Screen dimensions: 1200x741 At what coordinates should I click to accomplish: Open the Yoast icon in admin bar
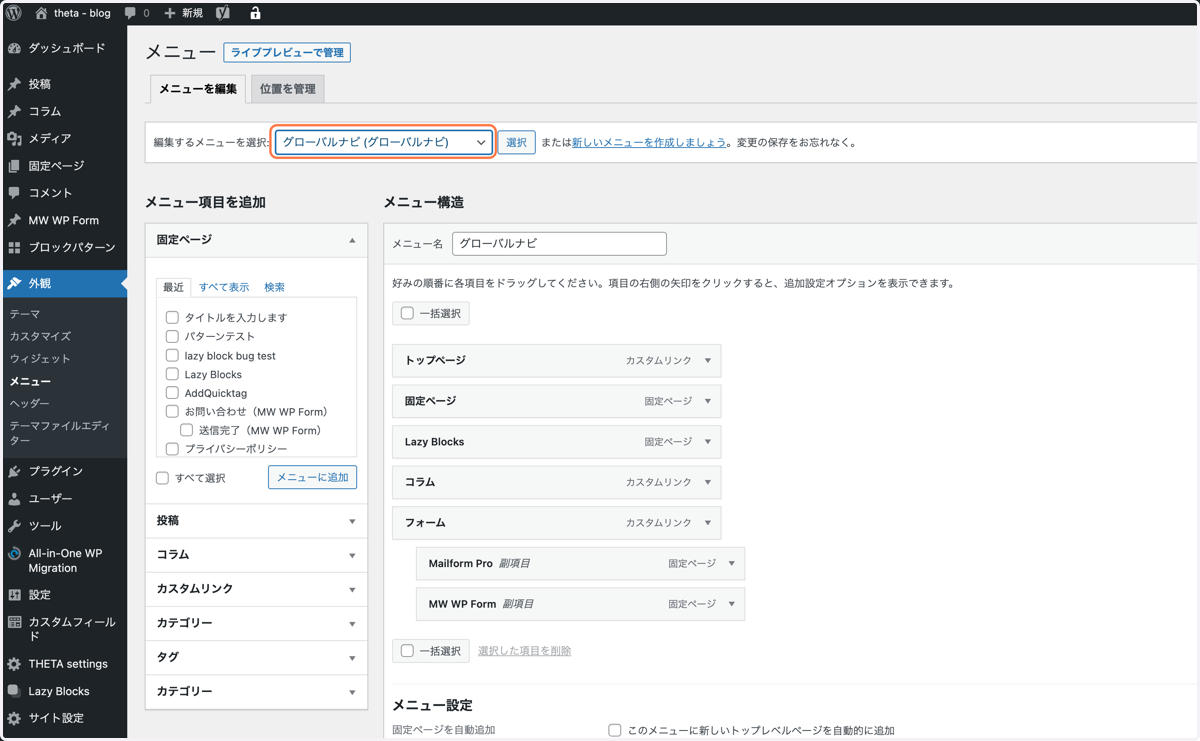[x=223, y=13]
